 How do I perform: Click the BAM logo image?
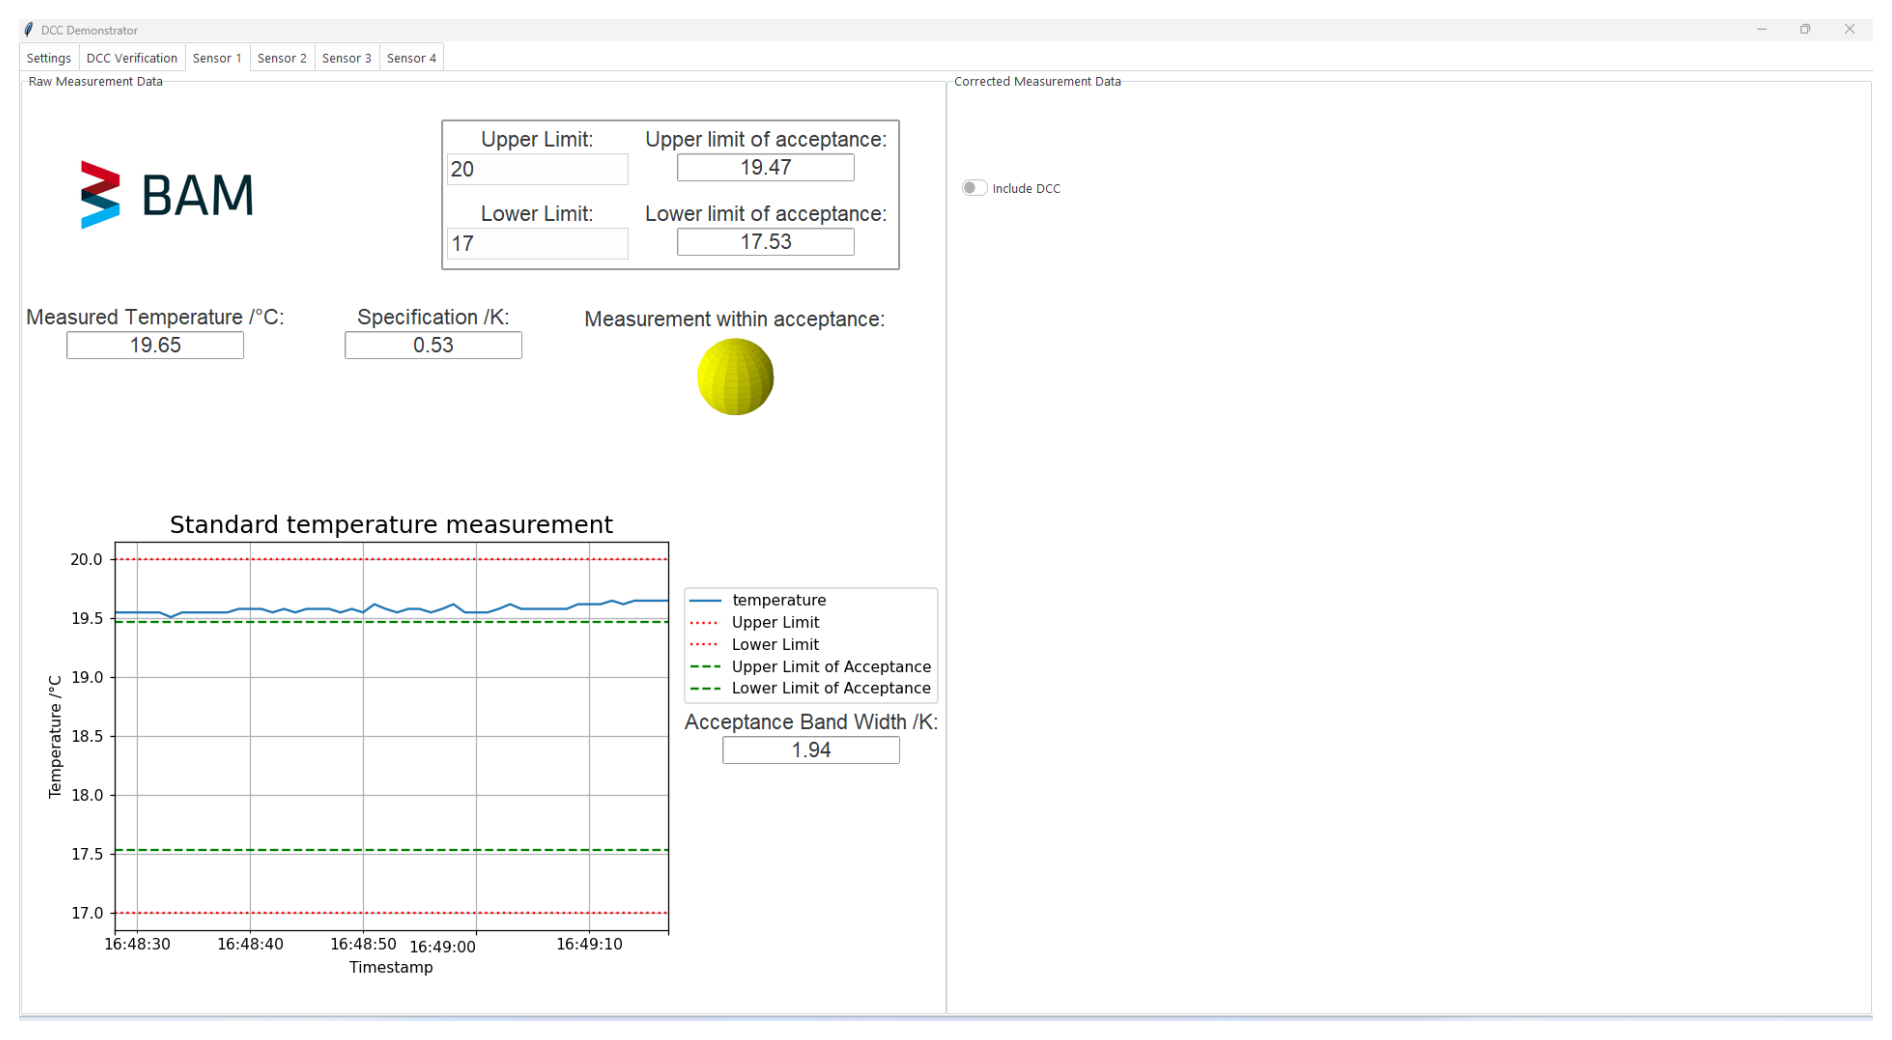pyautogui.click(x=167, y=195)
